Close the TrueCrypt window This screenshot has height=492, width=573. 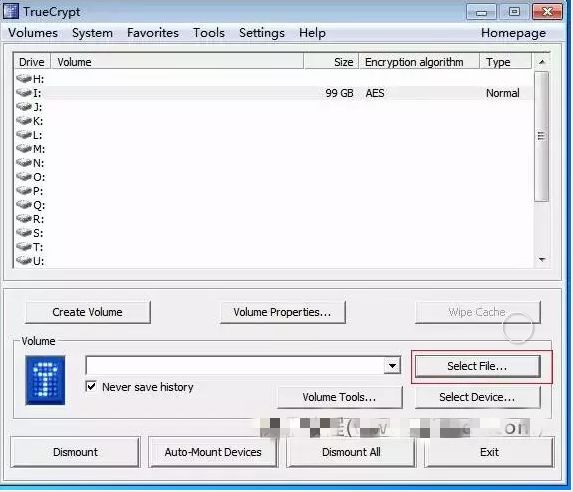[x=547, y=12]
